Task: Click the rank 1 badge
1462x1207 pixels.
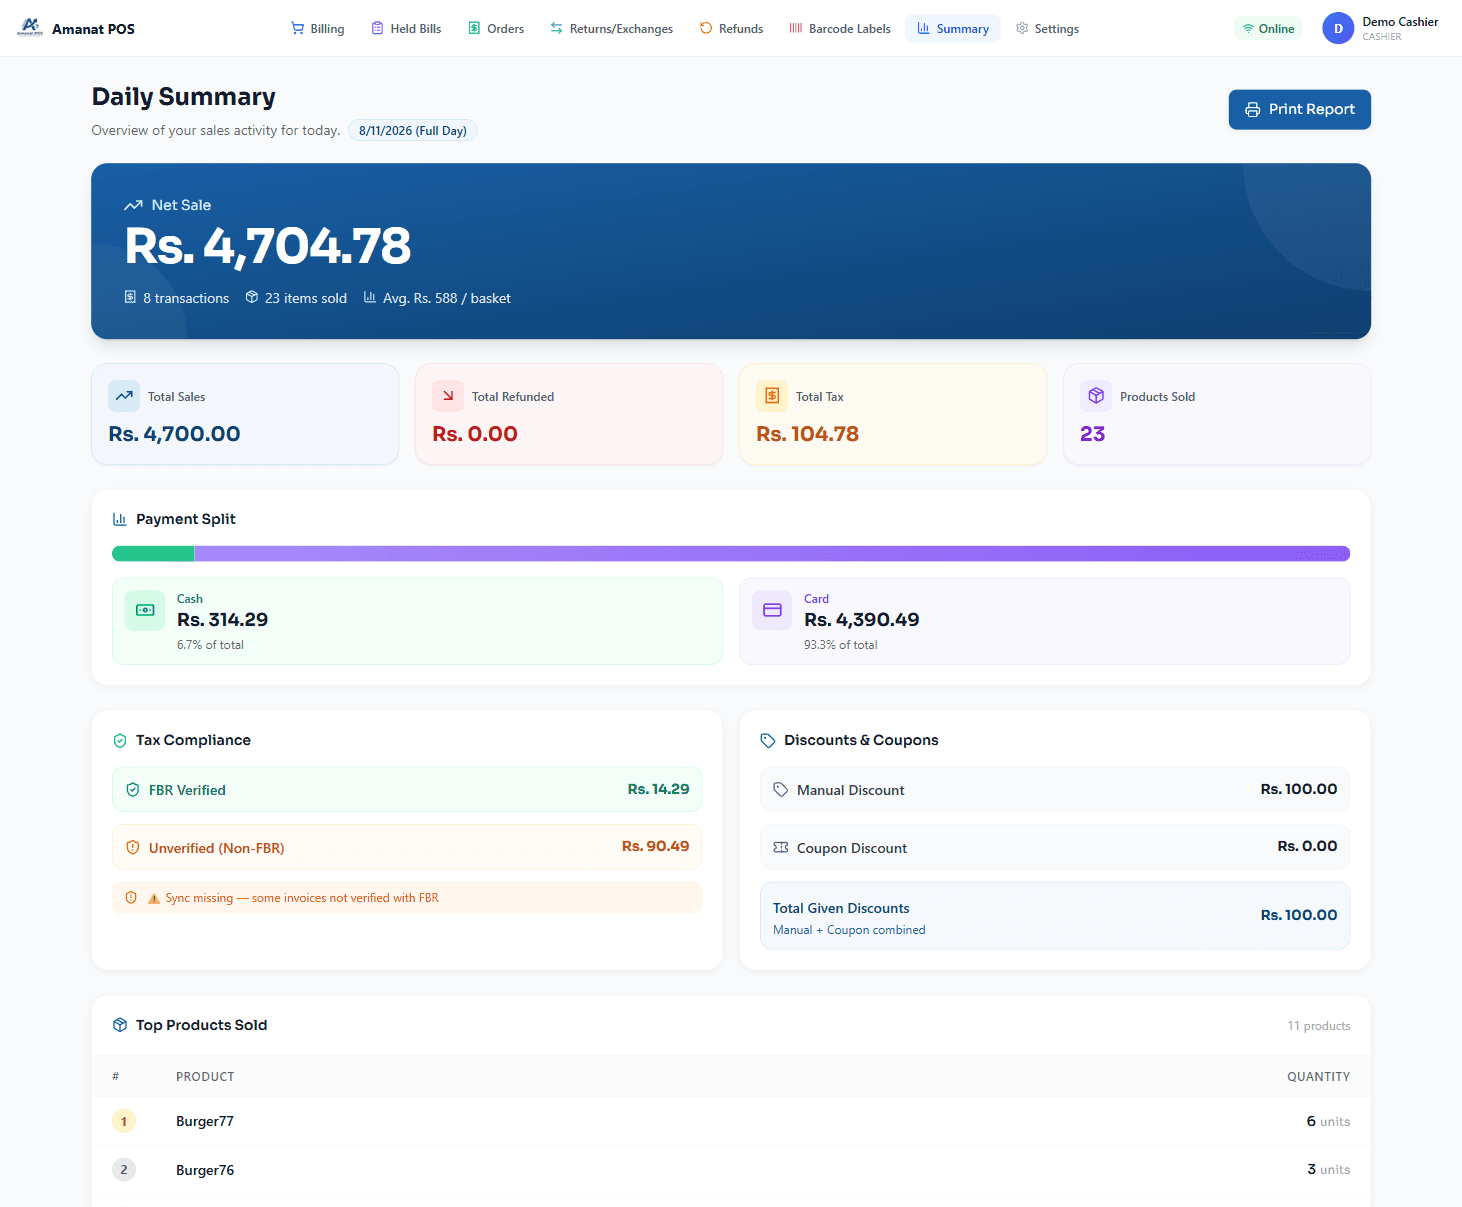Action: click(124, 1121)
